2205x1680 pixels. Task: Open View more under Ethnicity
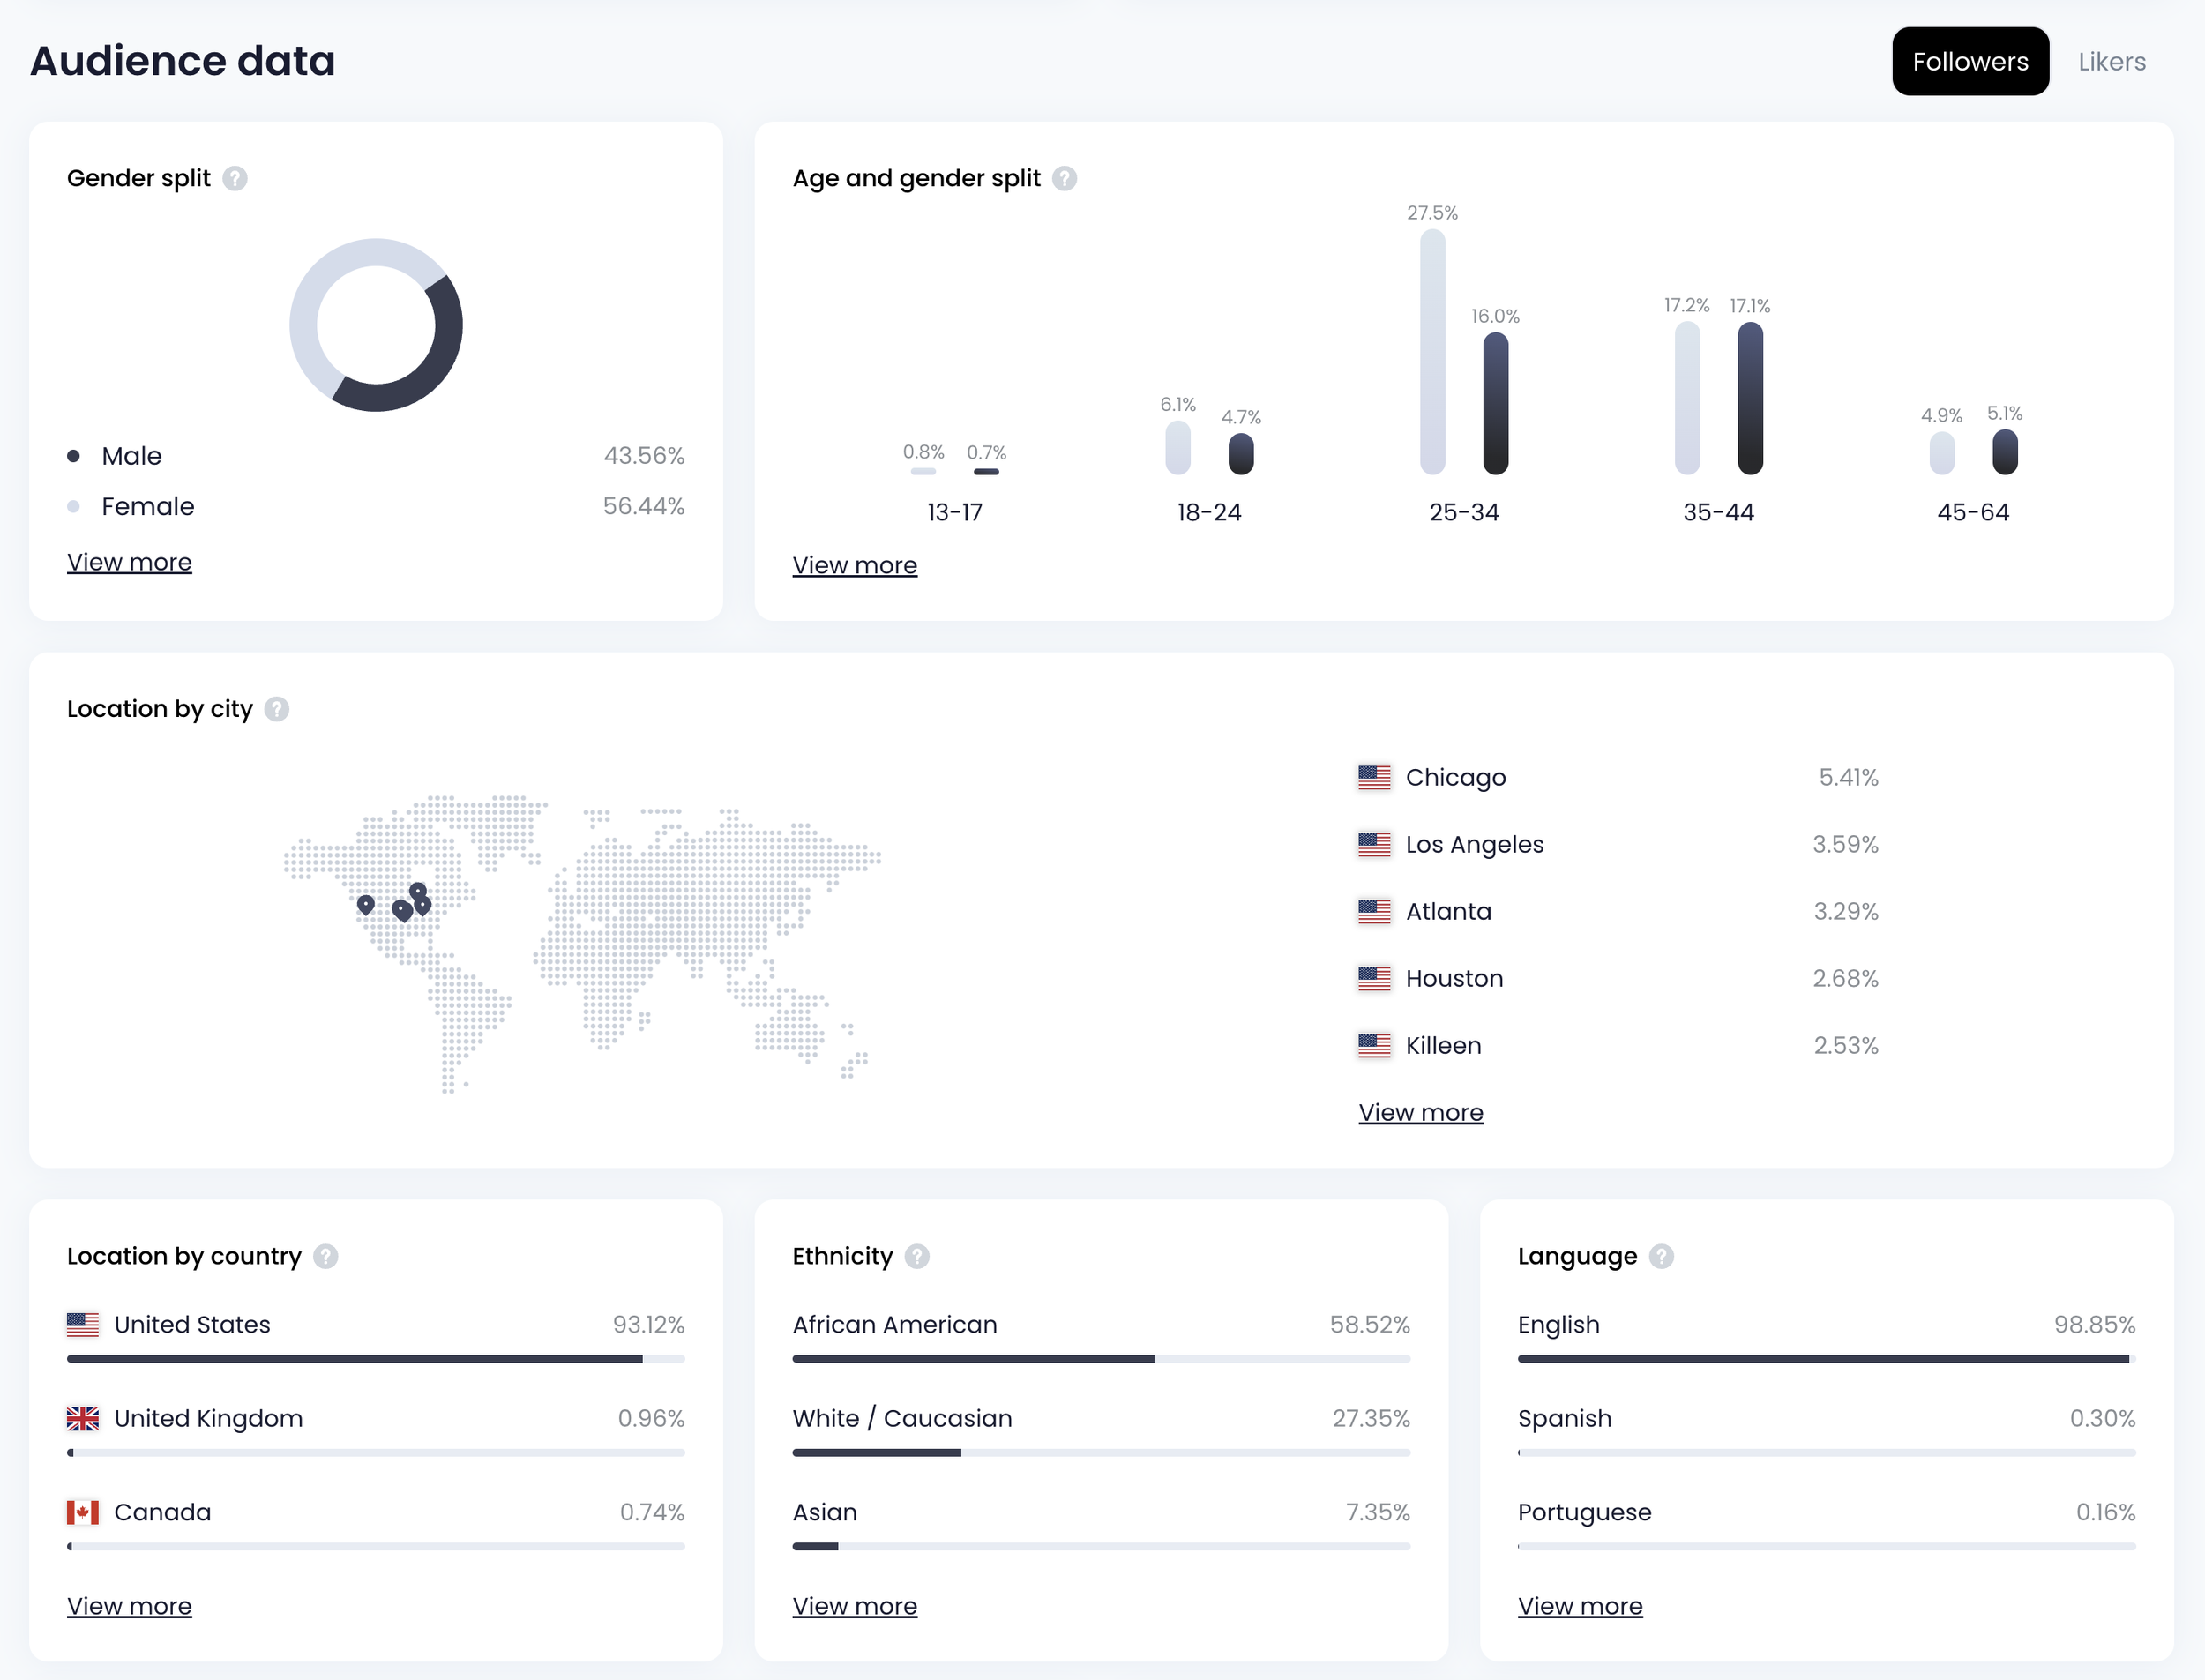coord(854,1606)
